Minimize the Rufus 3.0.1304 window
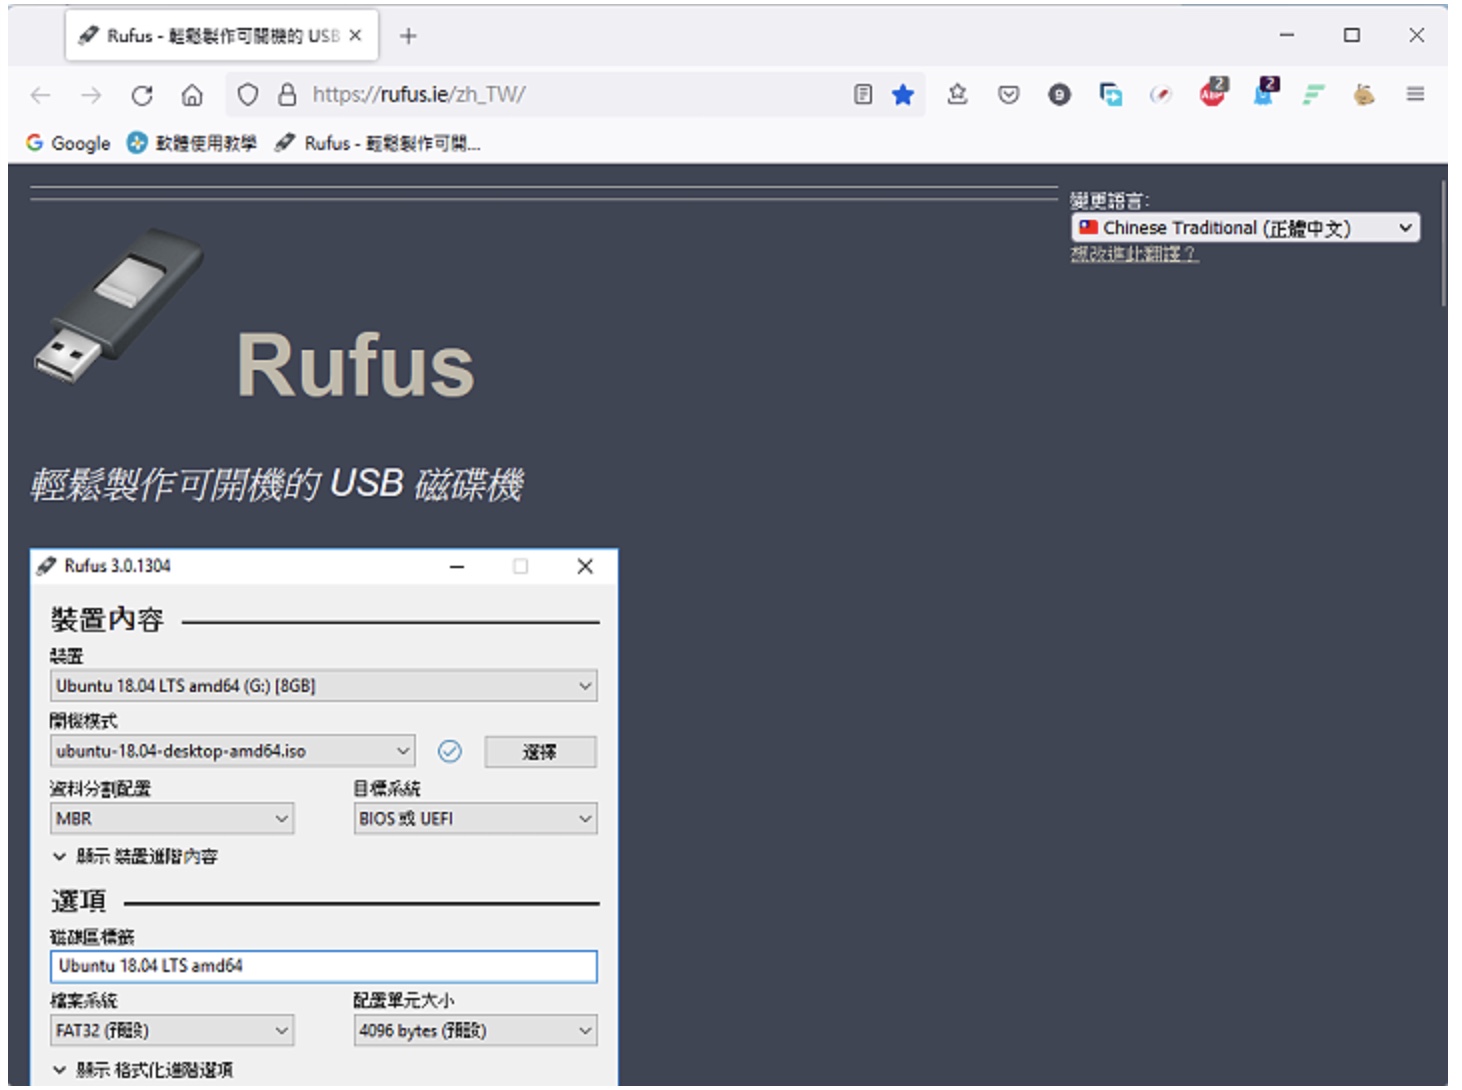The image size is (1462, 1090). coord(457,566)
